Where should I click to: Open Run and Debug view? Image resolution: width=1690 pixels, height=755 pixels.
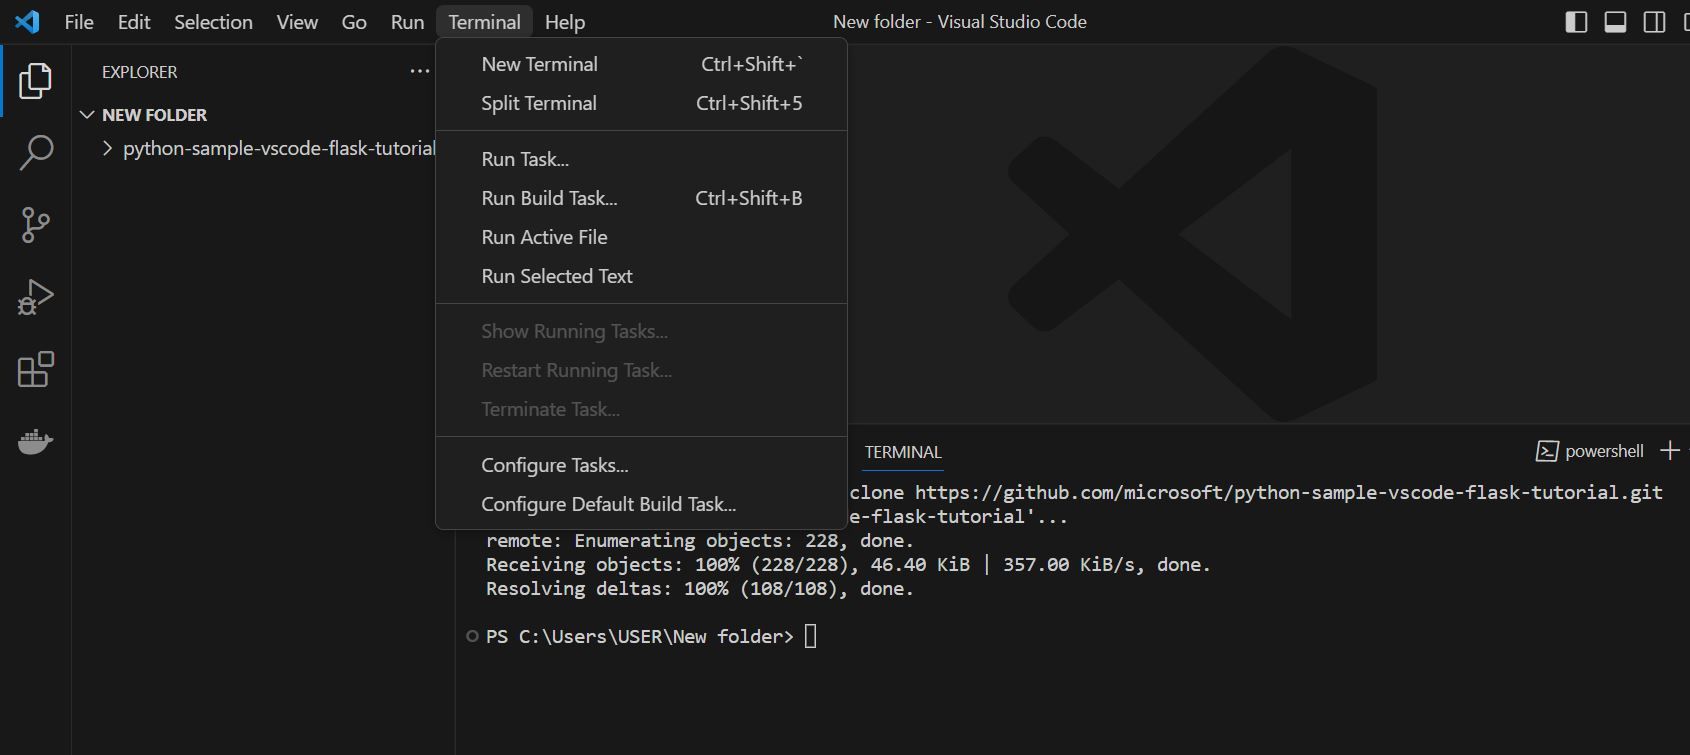point(35,297)
